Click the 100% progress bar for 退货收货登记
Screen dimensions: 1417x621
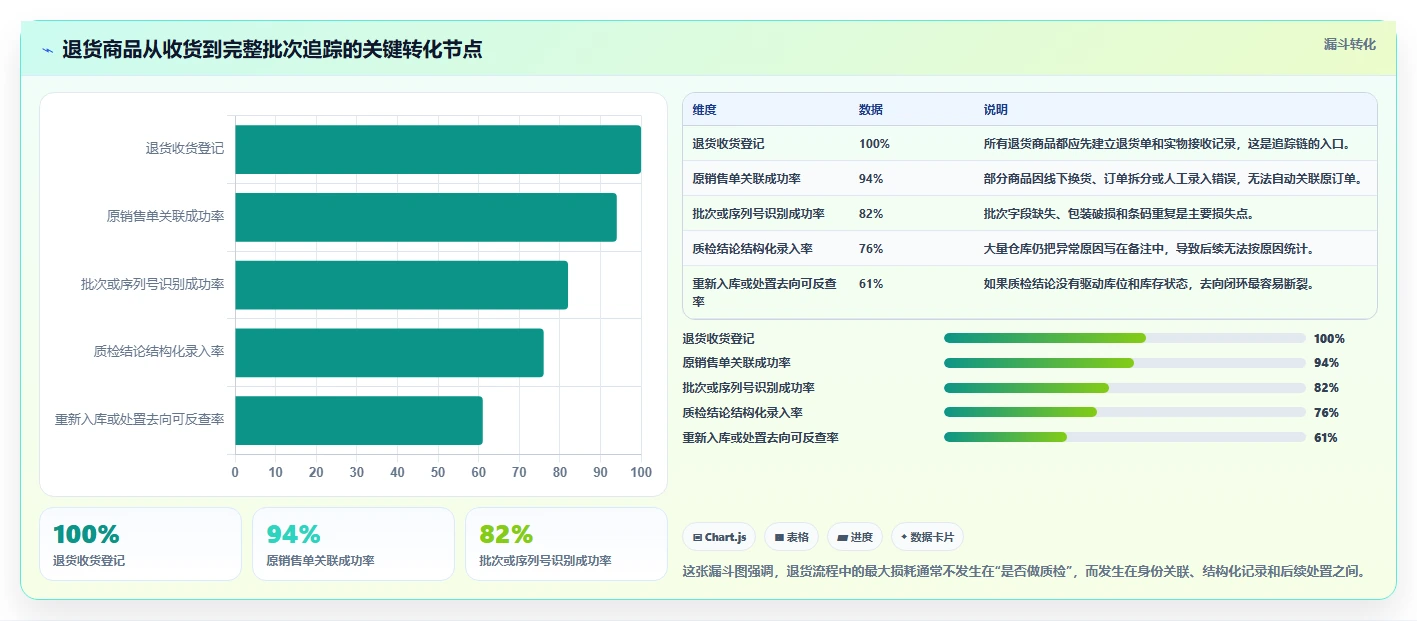pos(1125,338)
